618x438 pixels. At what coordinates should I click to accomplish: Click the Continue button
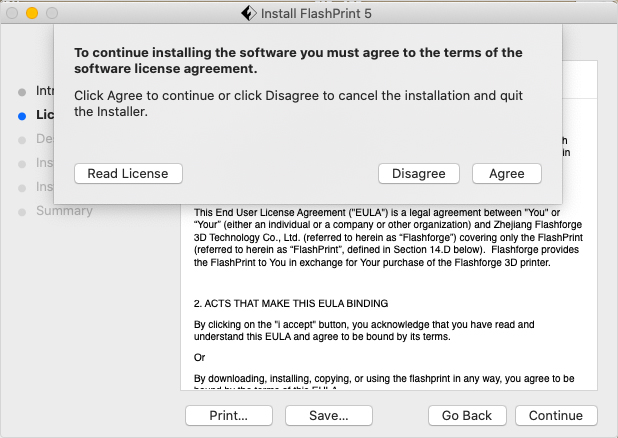coord(556,415)
